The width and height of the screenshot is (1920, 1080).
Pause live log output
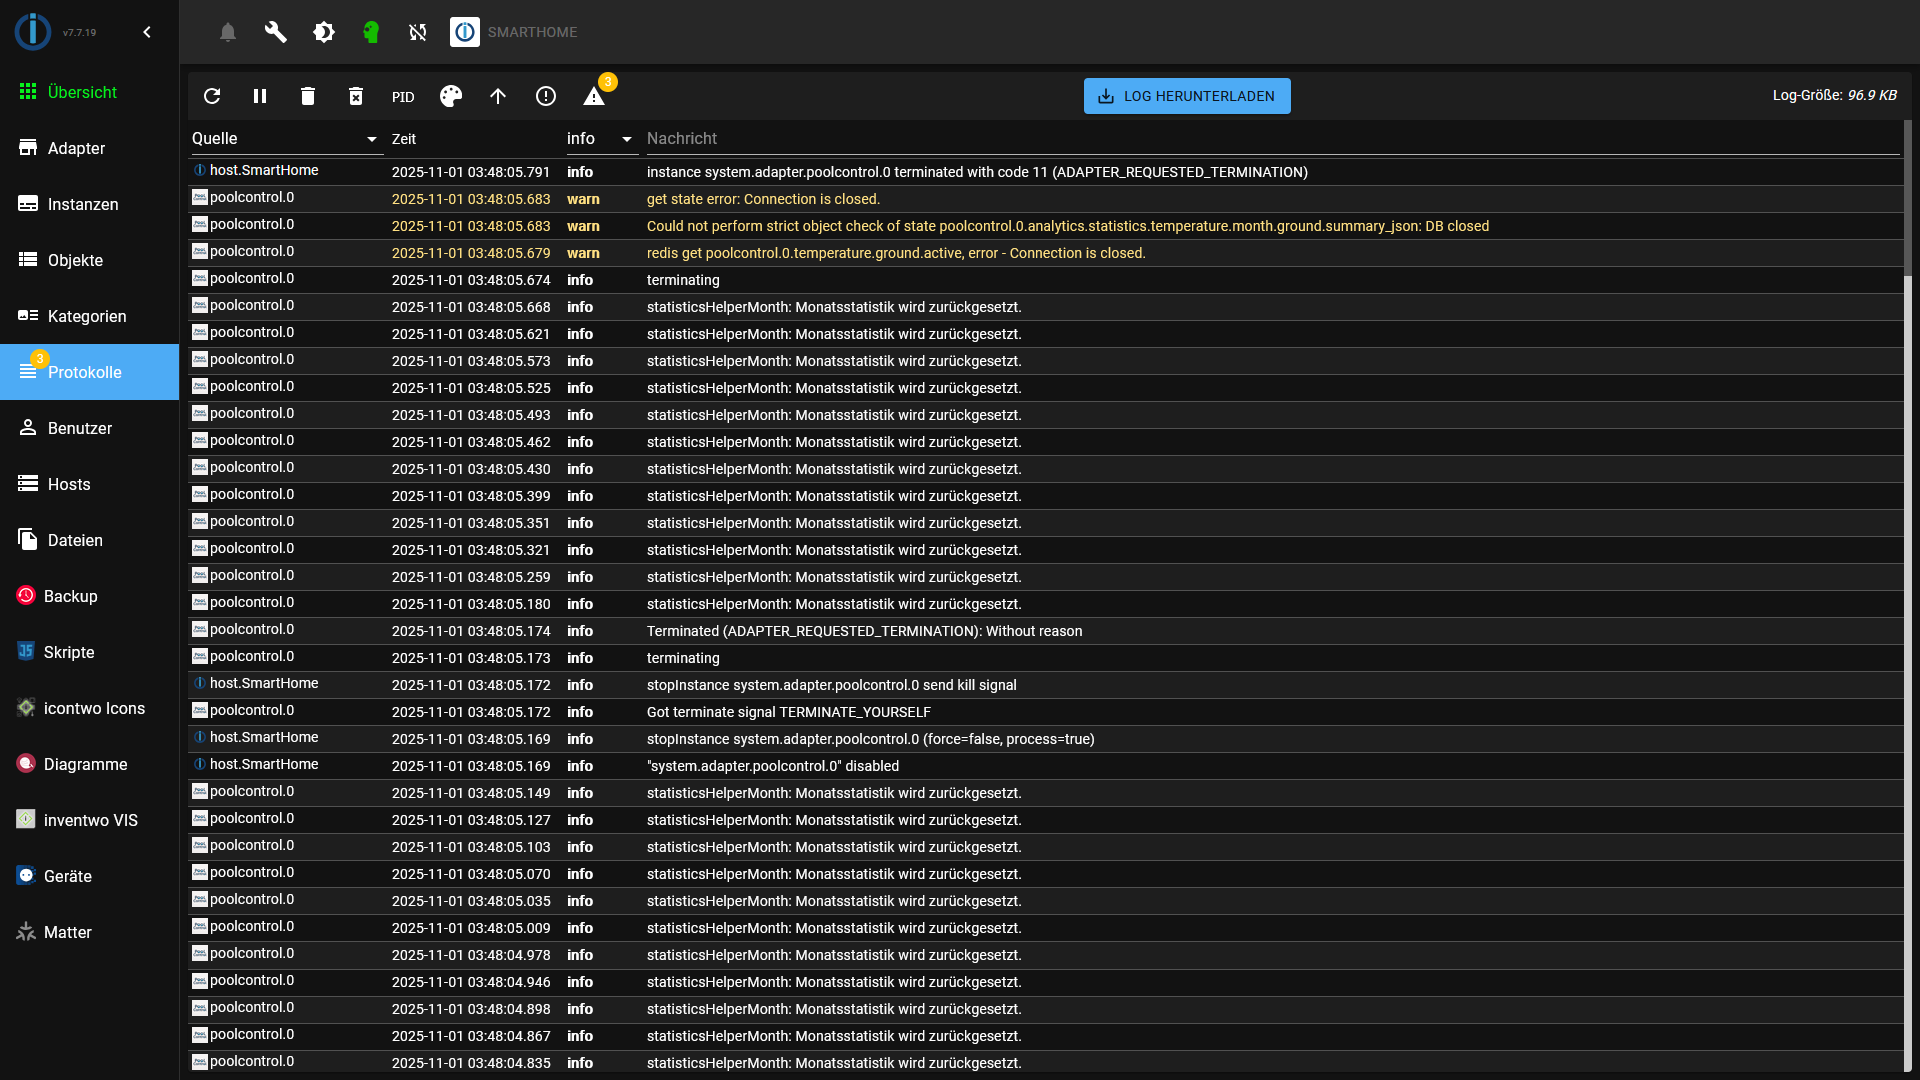pos(260,96)
